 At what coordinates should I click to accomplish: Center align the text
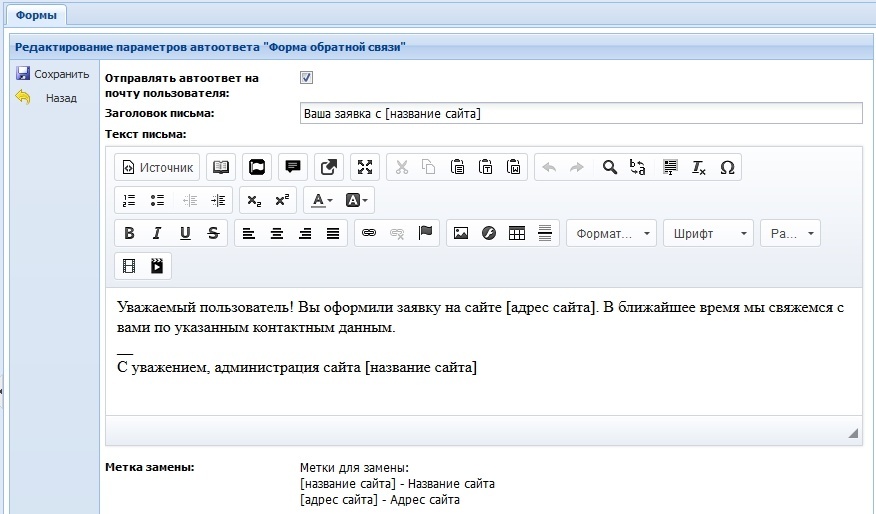point(277,233)
